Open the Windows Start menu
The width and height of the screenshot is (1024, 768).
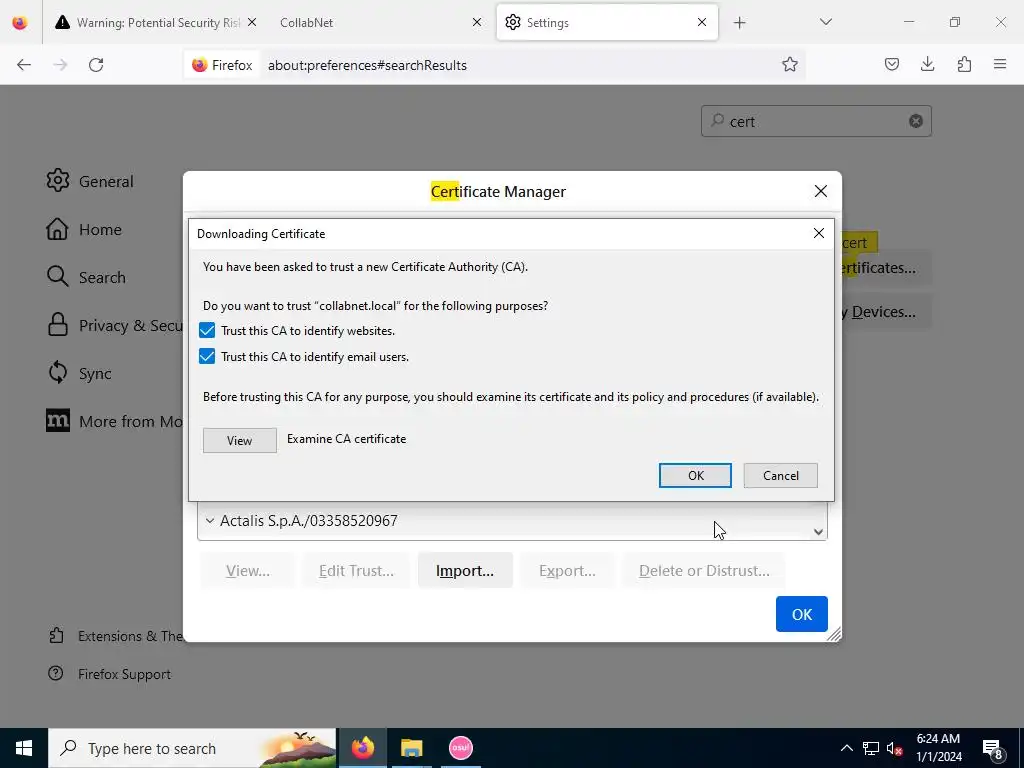click(24, 748)
